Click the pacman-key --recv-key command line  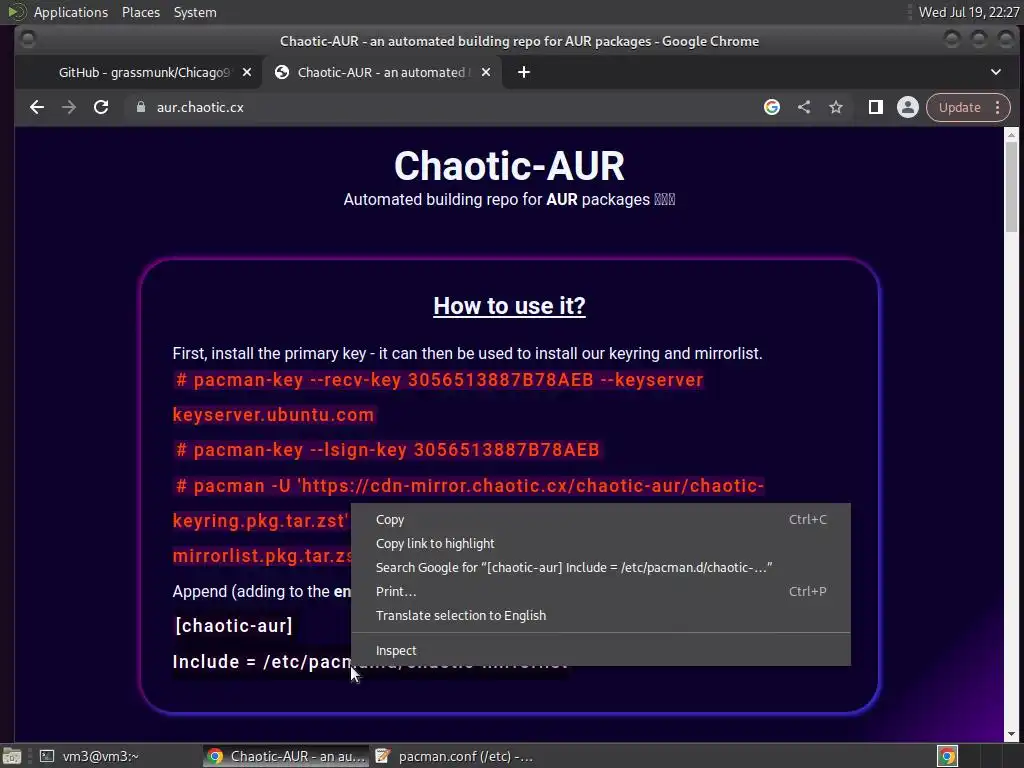point(439,380)
